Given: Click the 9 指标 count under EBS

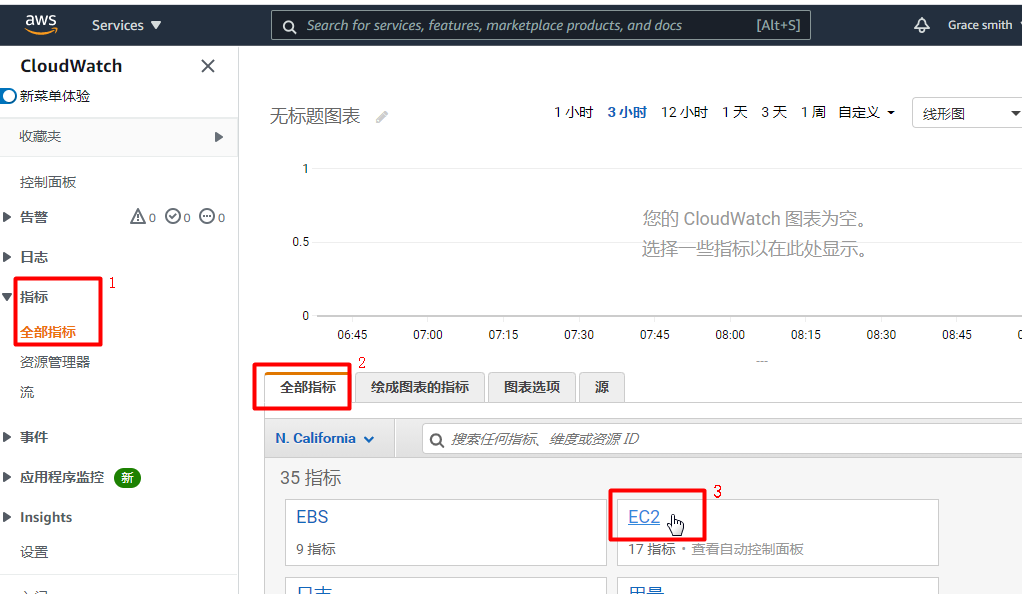Looking at the screenshot, I should (315, 549).
